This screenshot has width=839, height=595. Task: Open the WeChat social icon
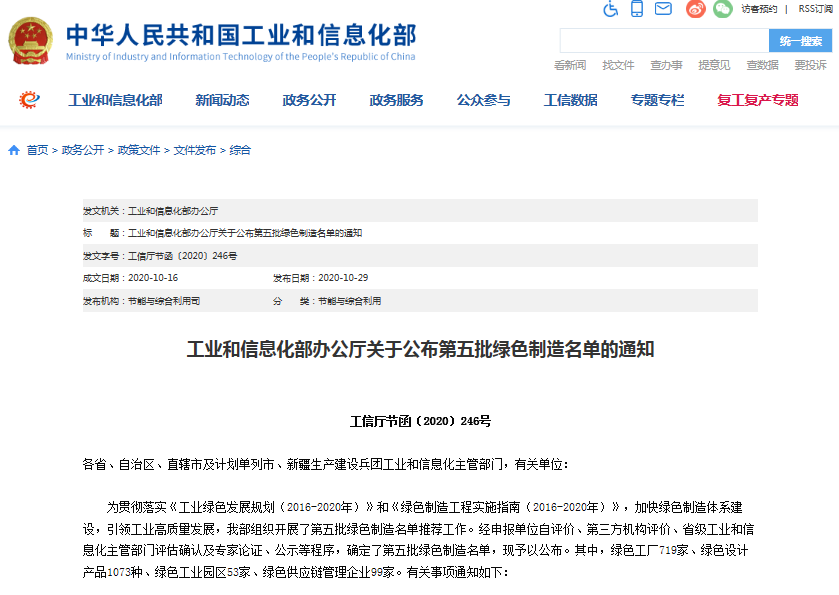[x=722, y=9]
